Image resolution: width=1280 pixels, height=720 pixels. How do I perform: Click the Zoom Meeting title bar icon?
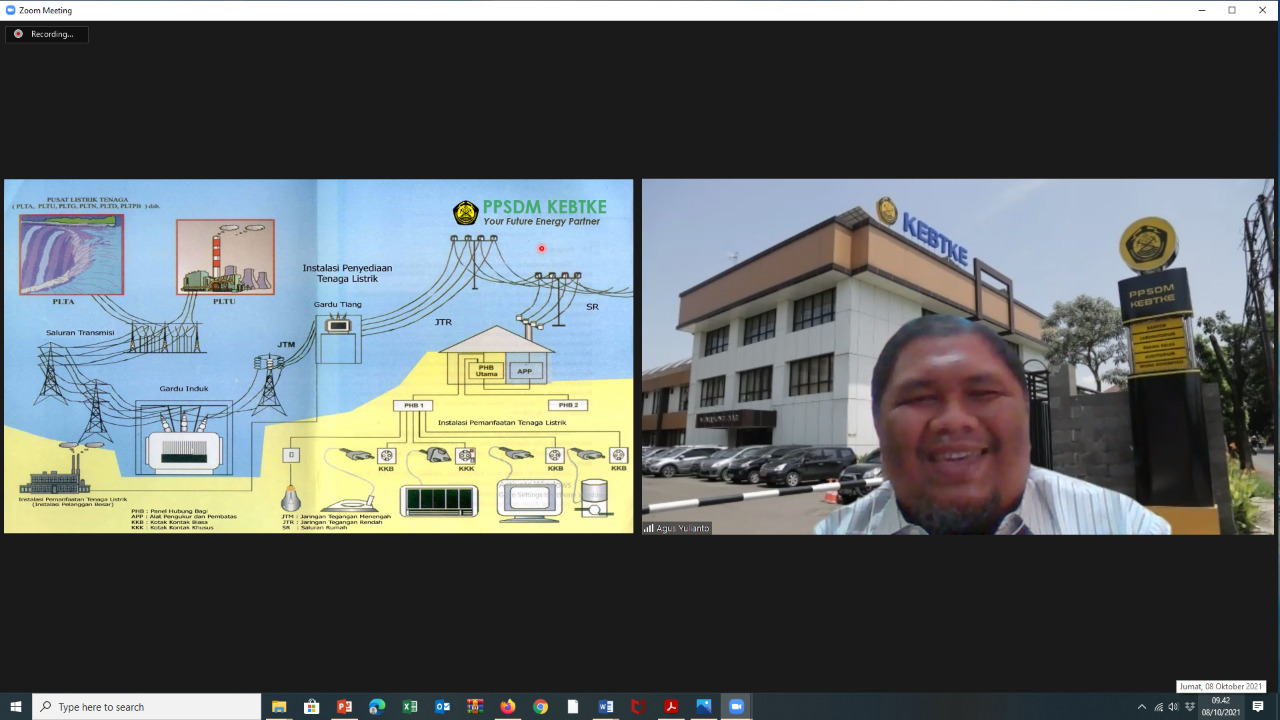(x=10, y=10)
